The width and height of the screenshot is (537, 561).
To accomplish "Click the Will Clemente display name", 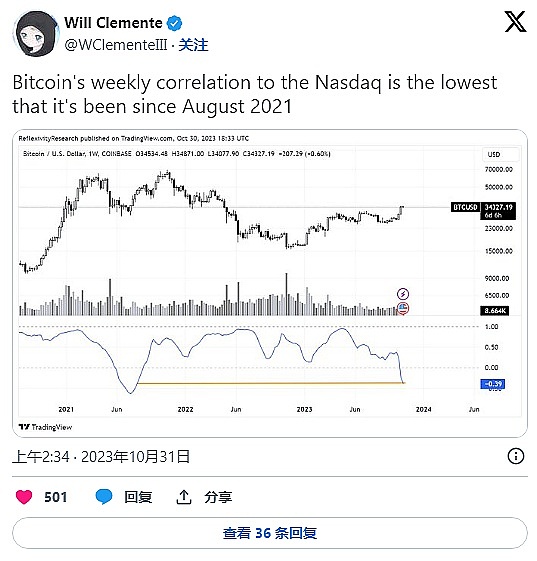I will pyautogui.click(x=113, y=23).
